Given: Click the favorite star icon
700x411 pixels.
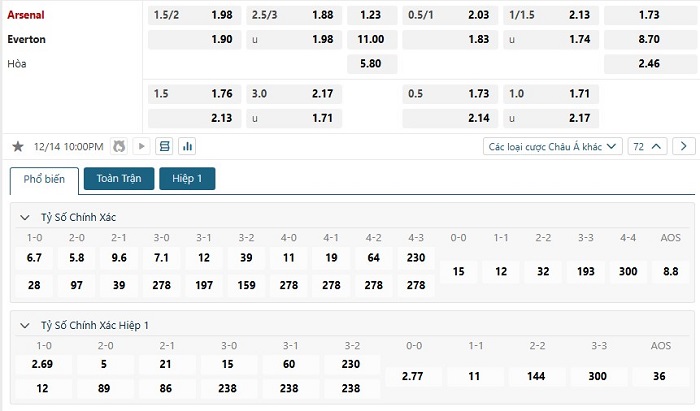Looking at the screenshot, I should pyautogui.click(x=17, y=146).
